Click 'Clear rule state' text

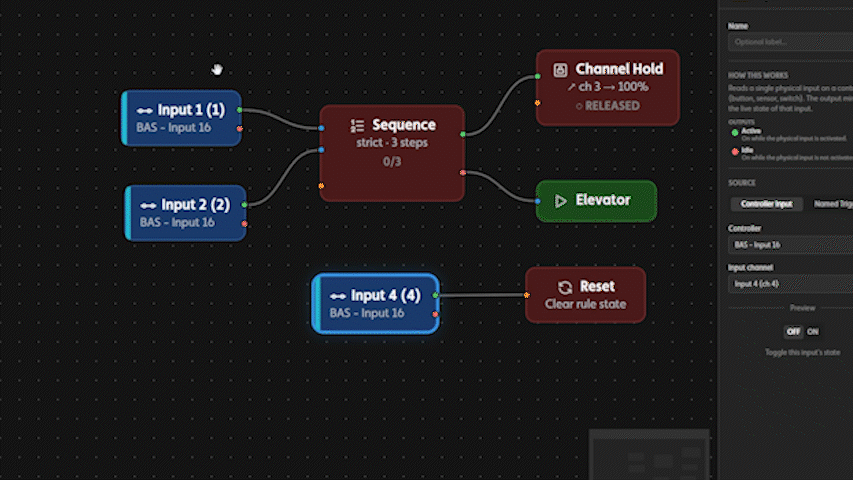585,305
